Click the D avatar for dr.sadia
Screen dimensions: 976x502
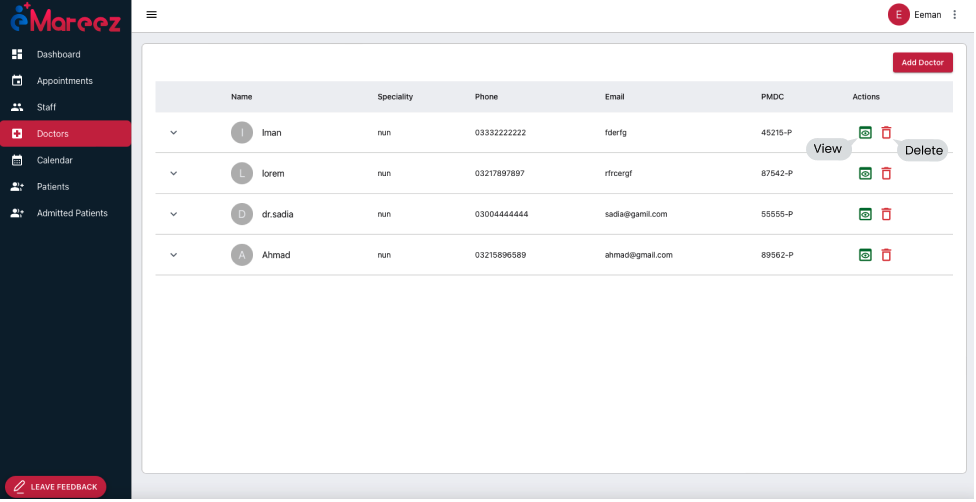[242, 214]
